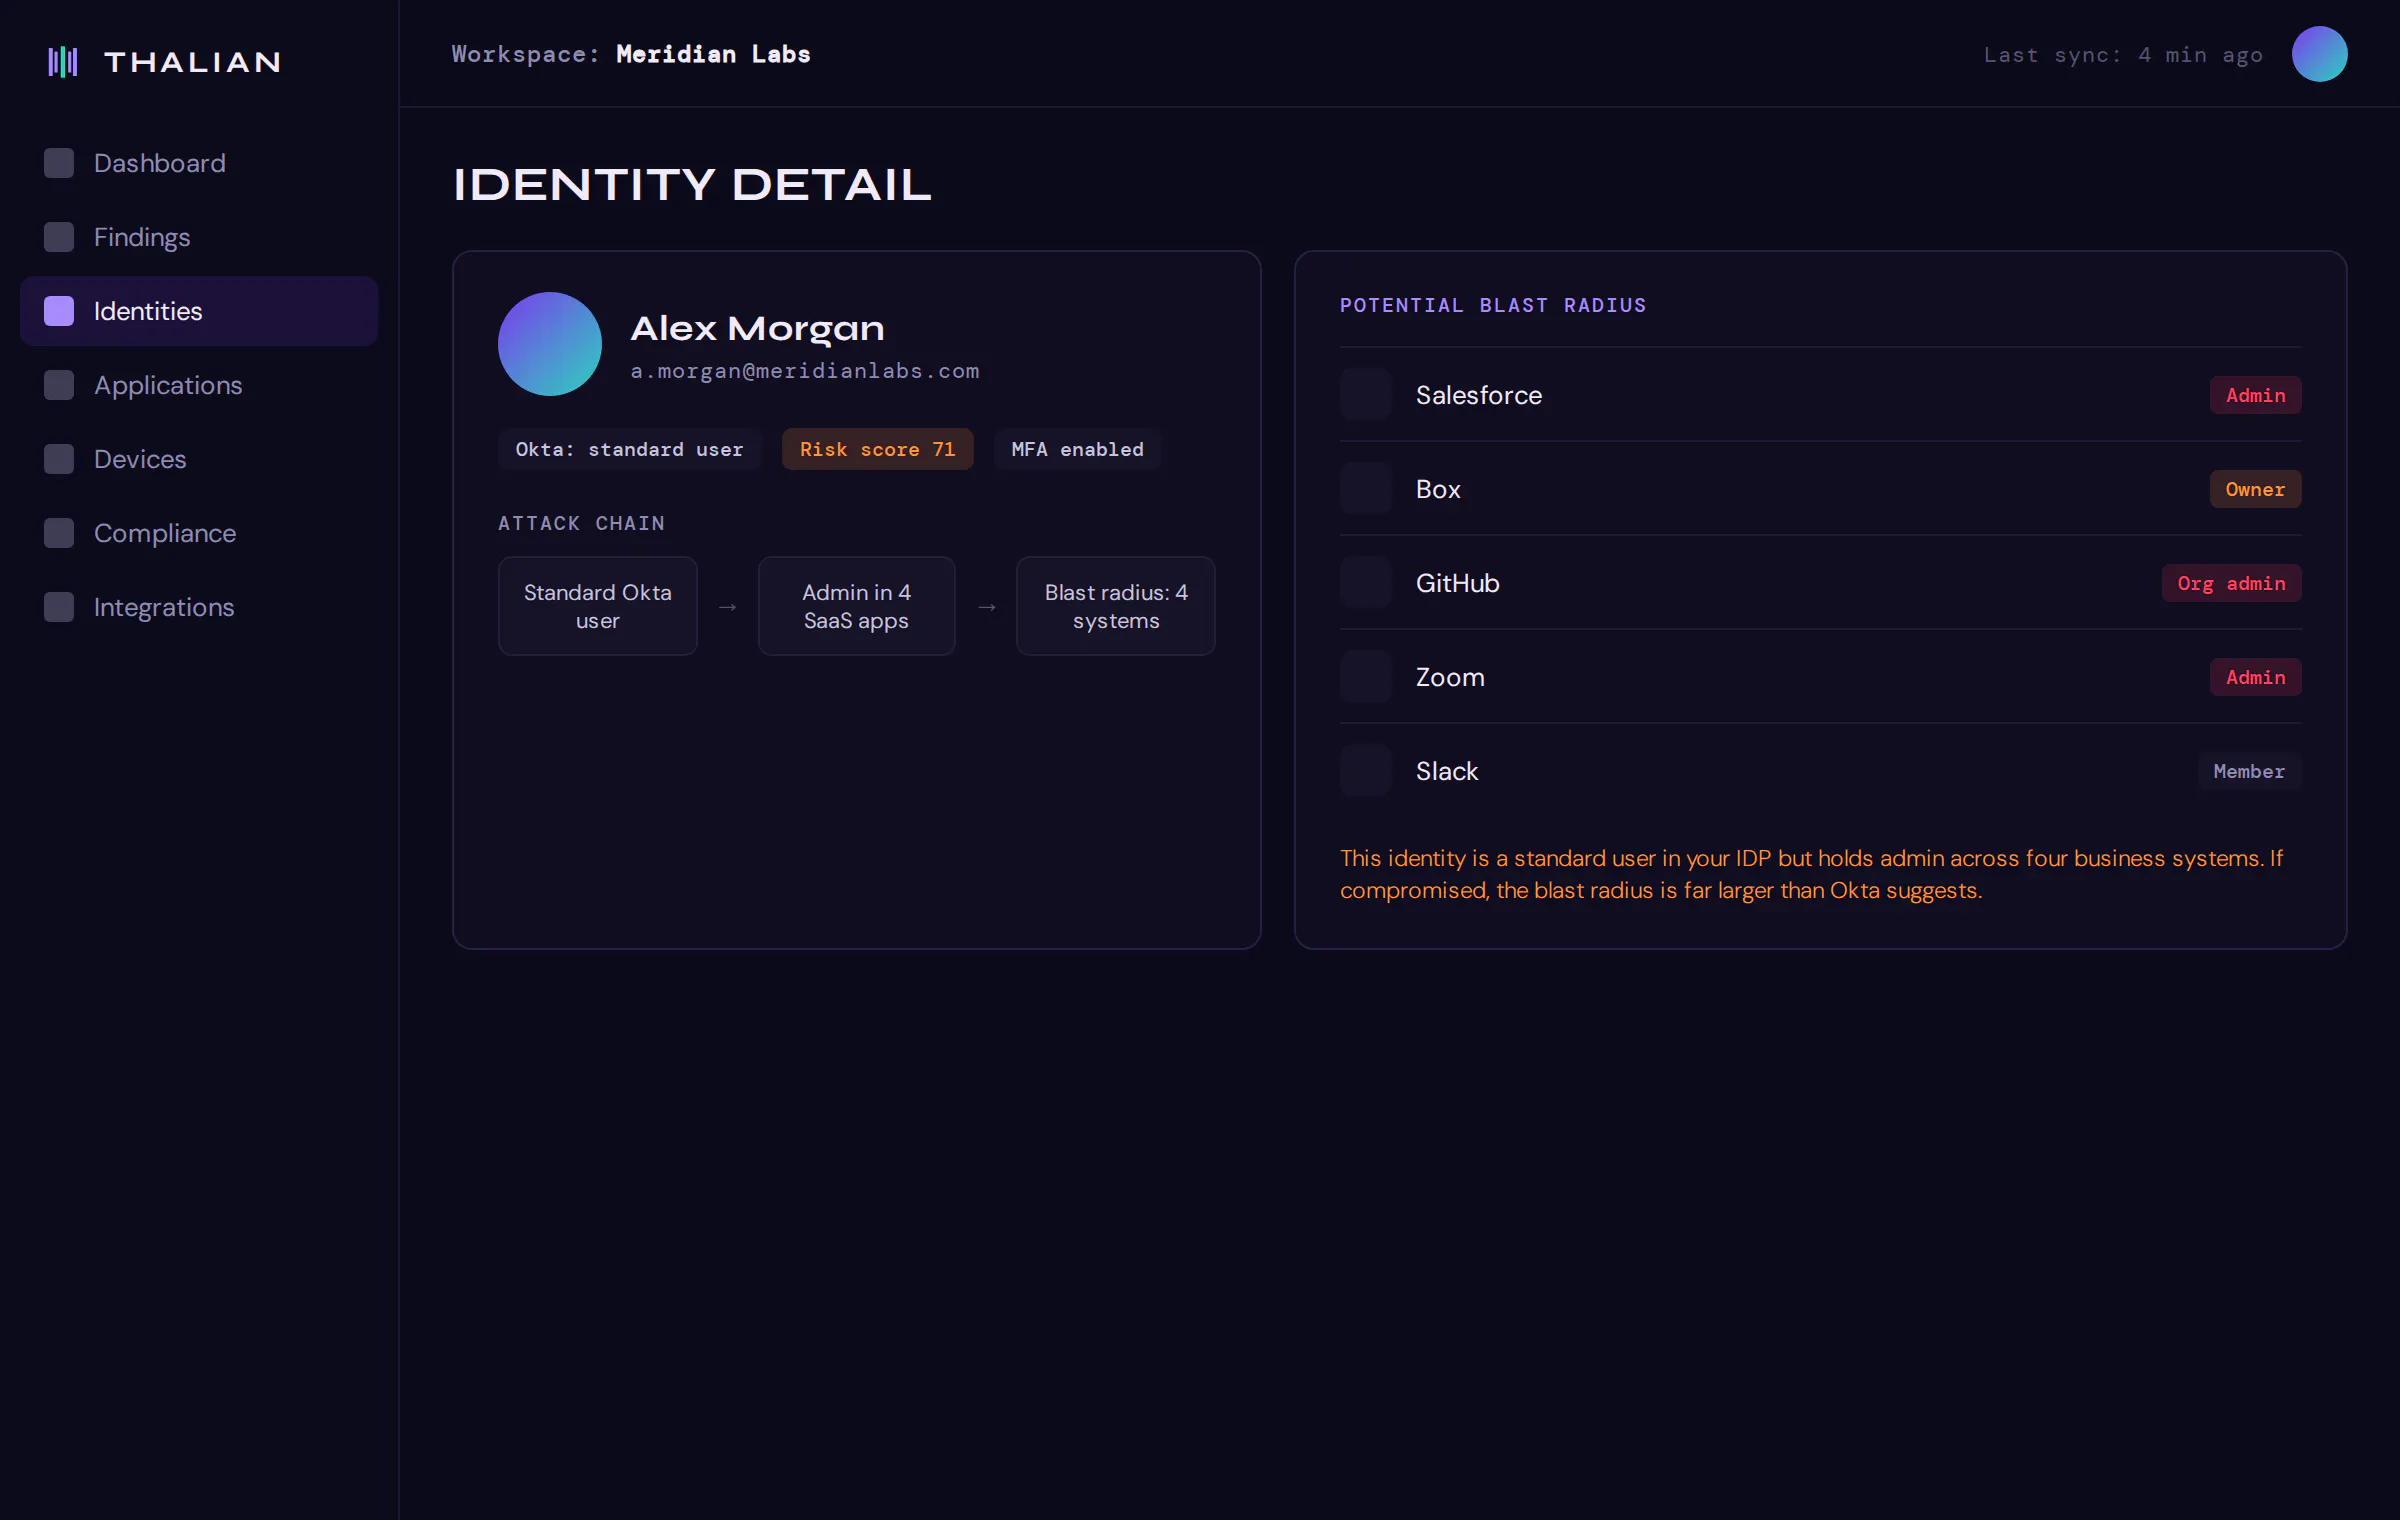Click the MFA enabled tag
The image size is (2400, 1520).
pos(1077,450)
